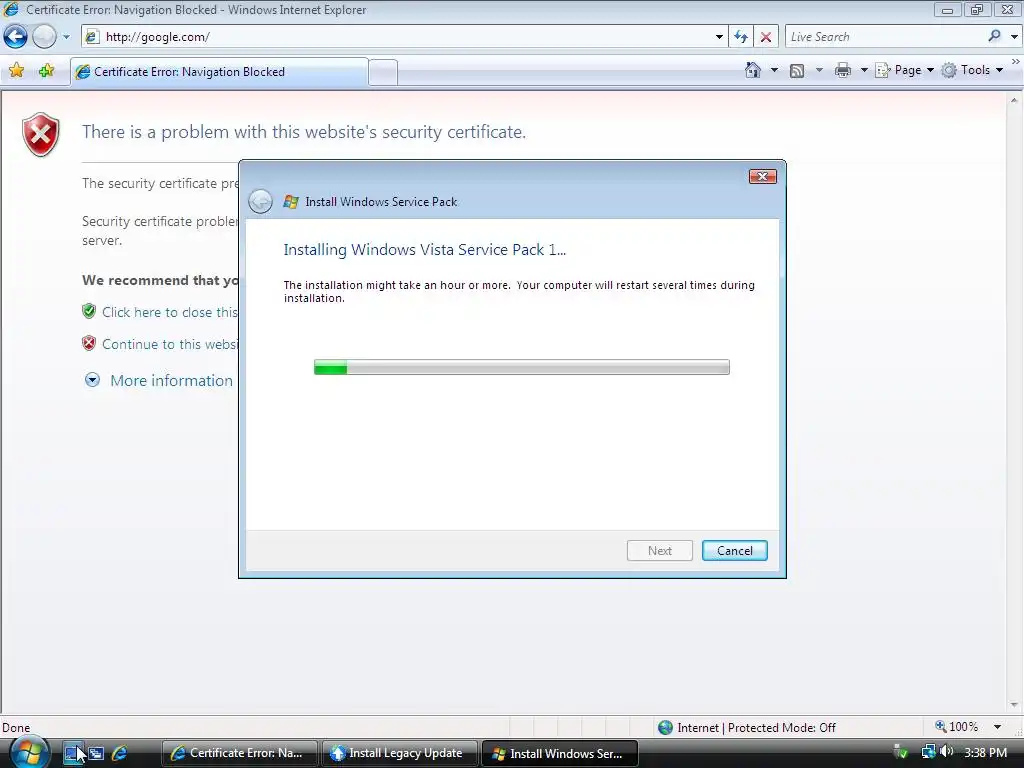The image size is (1024, 768).
Task: Click into the Live Search box
Action: pos(885,37)
